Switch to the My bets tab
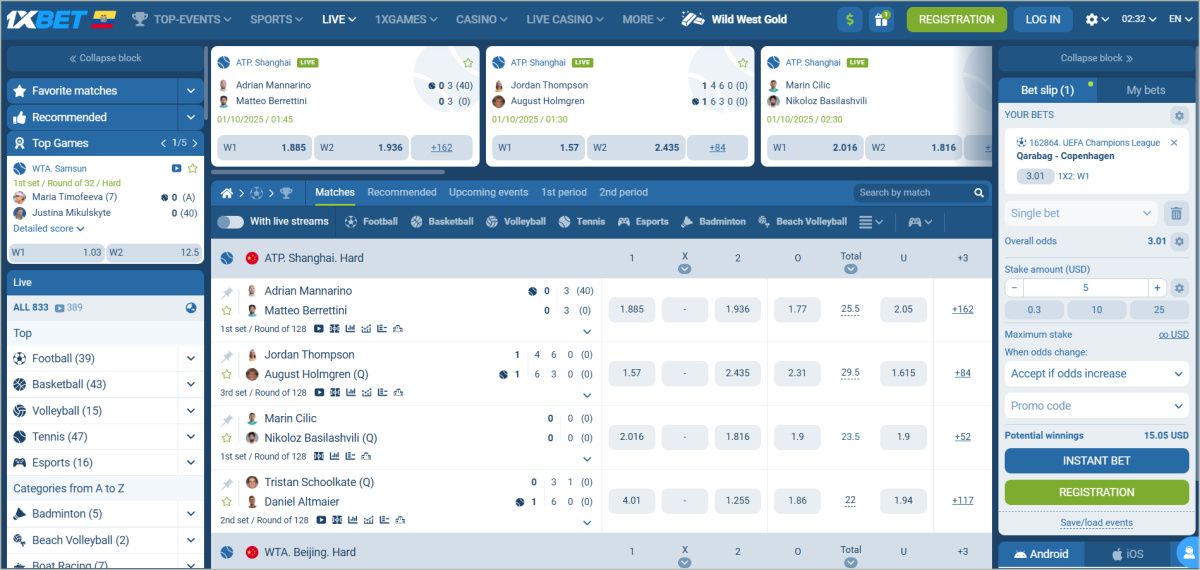The height and width of the screenshot is (570, 1200). pos(1145,90)
